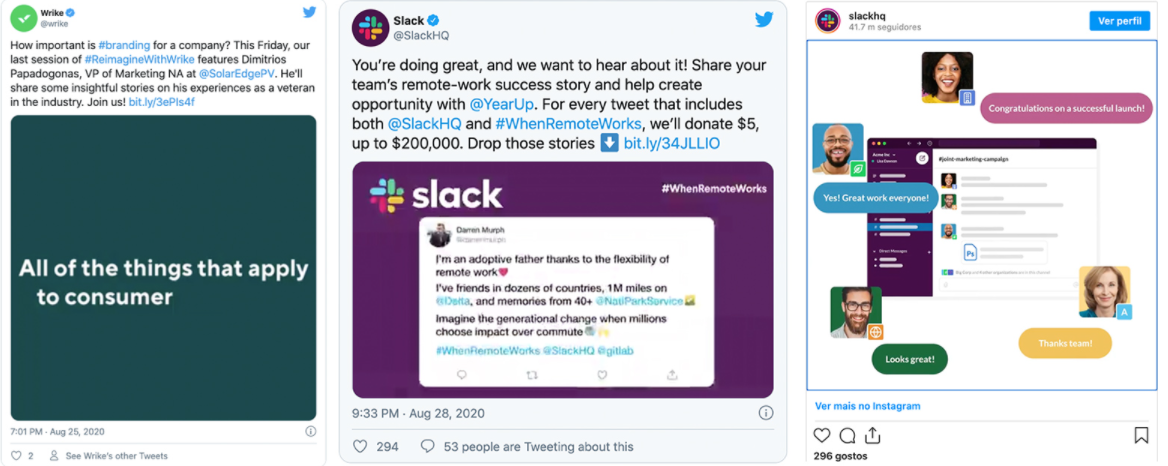Follow the bit.ly/34JLLIO link

tap(671, 143)
